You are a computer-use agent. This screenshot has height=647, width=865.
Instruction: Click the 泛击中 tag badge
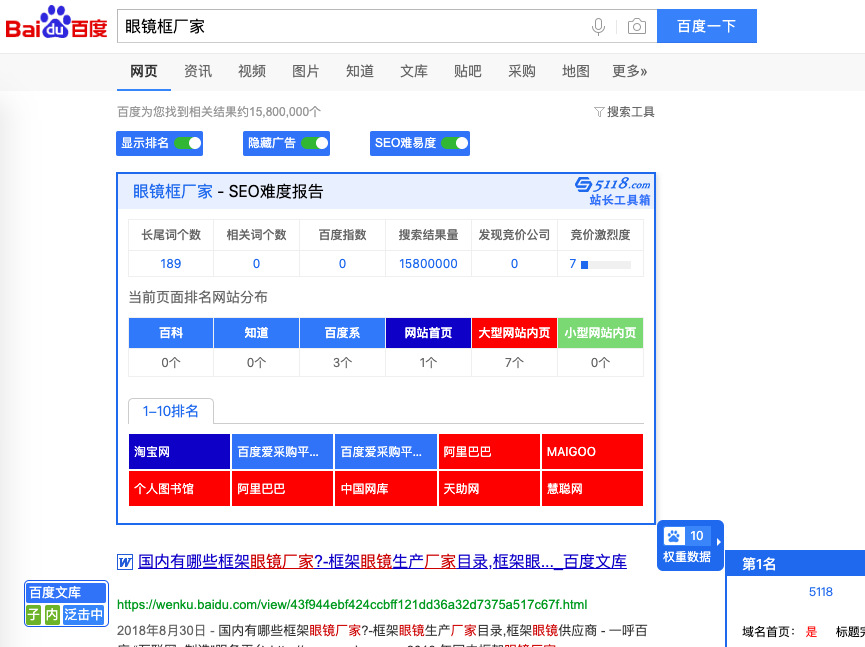click(x=84, y=615)
